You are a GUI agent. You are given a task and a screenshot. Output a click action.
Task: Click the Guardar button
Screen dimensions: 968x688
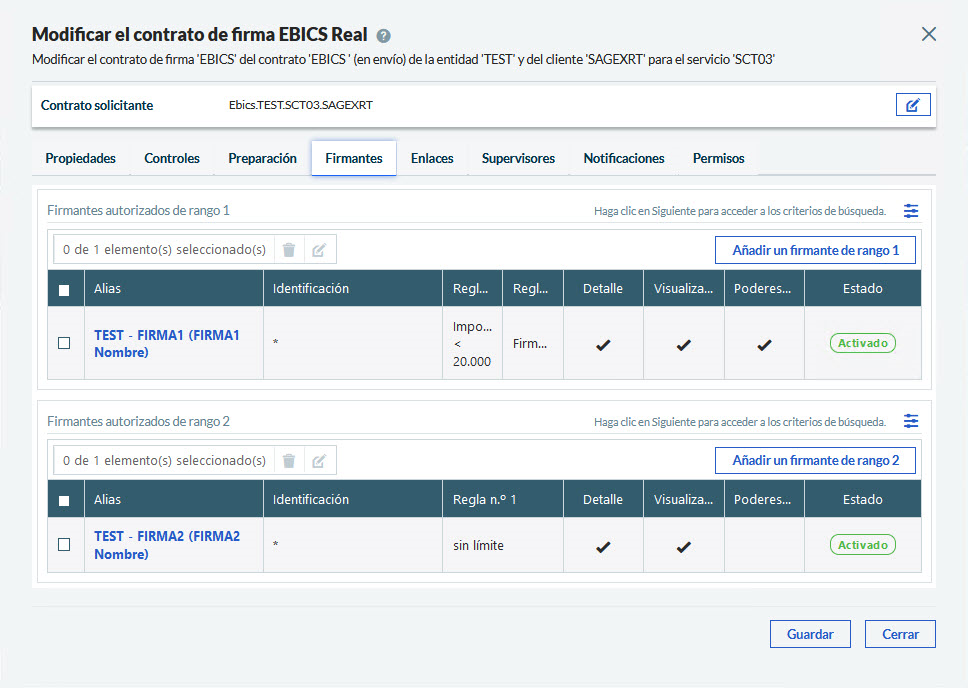(x=809, y=634)
